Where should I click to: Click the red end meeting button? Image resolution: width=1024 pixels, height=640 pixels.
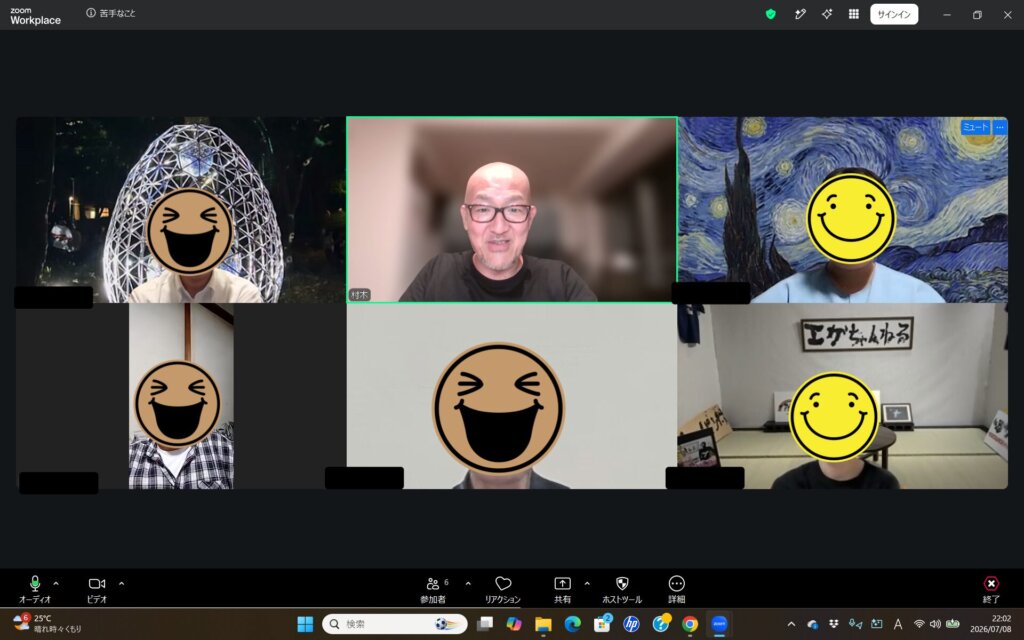[x=991, y=588]
